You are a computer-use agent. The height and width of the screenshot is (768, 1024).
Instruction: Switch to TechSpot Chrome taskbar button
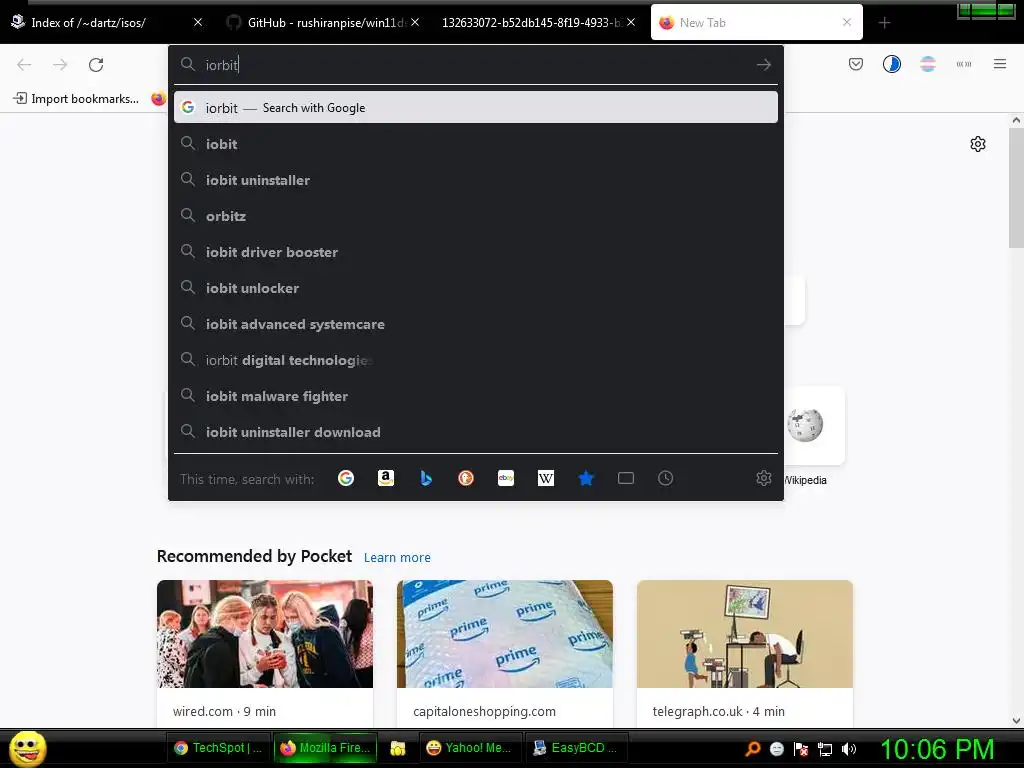pos(219,748)
